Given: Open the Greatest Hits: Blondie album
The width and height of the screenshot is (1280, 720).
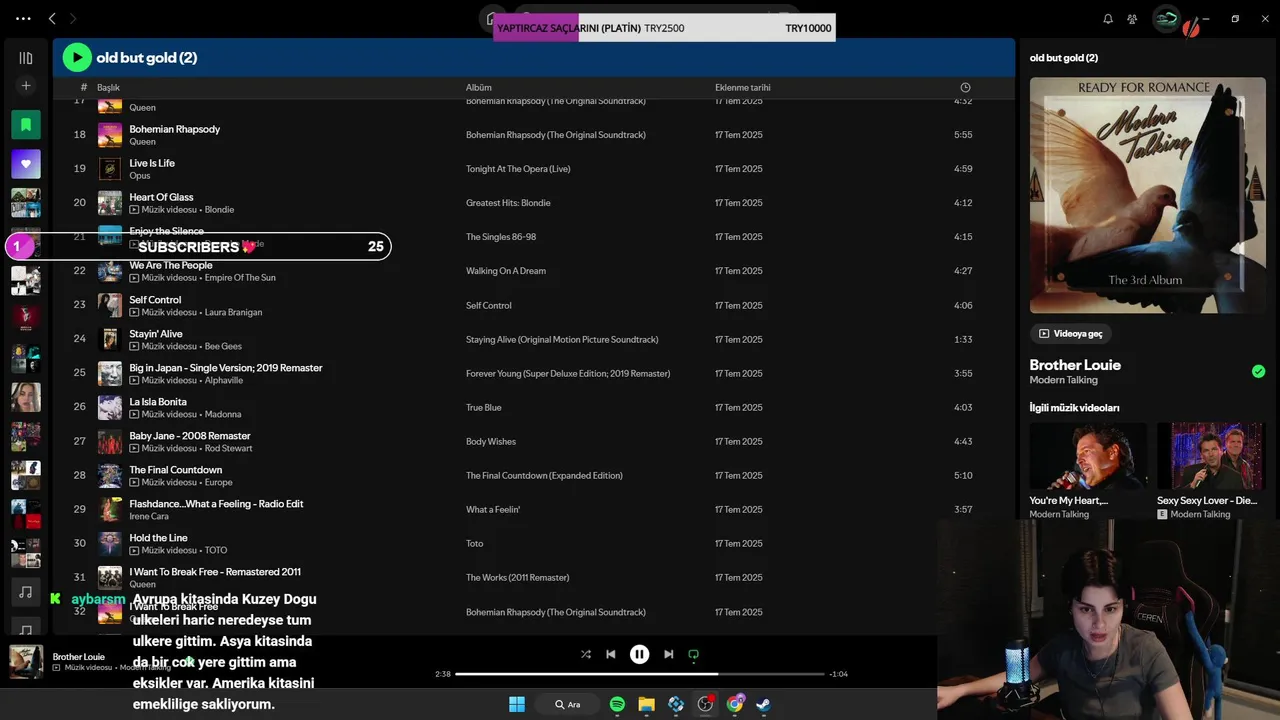Looking at the screenshot, I should pos(508,203).
